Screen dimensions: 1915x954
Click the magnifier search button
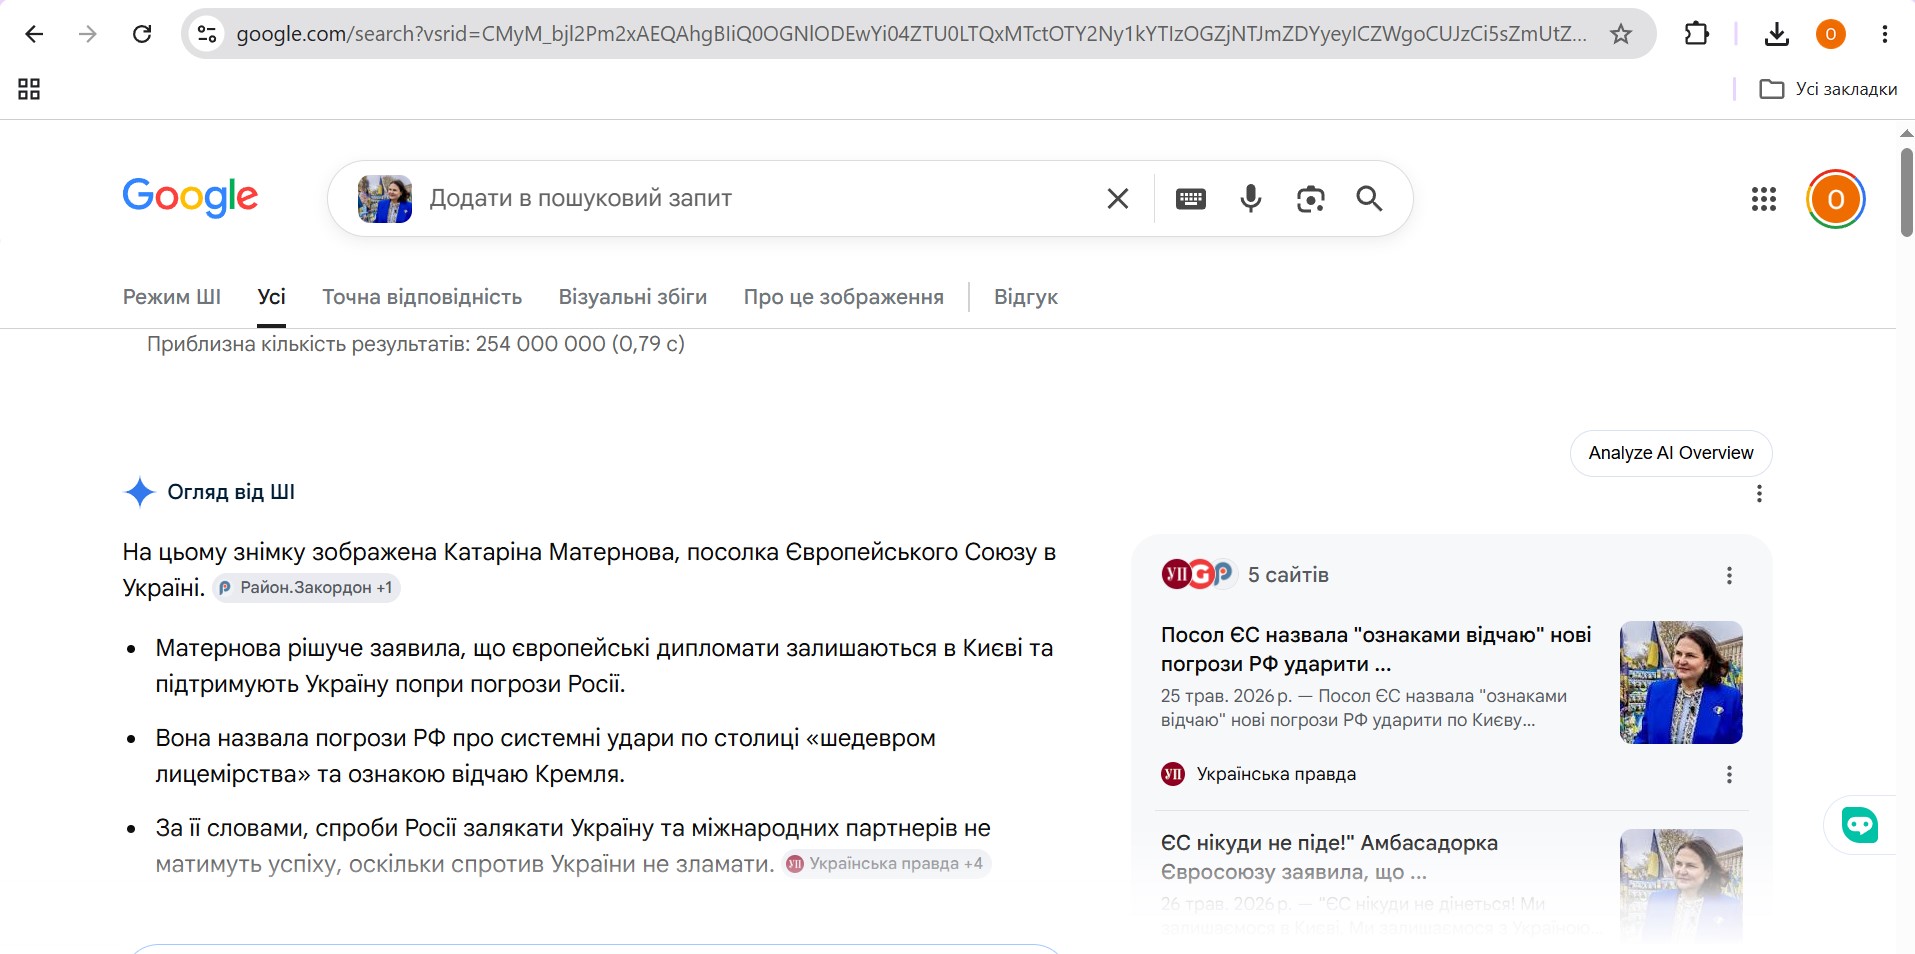(1369, 199)
